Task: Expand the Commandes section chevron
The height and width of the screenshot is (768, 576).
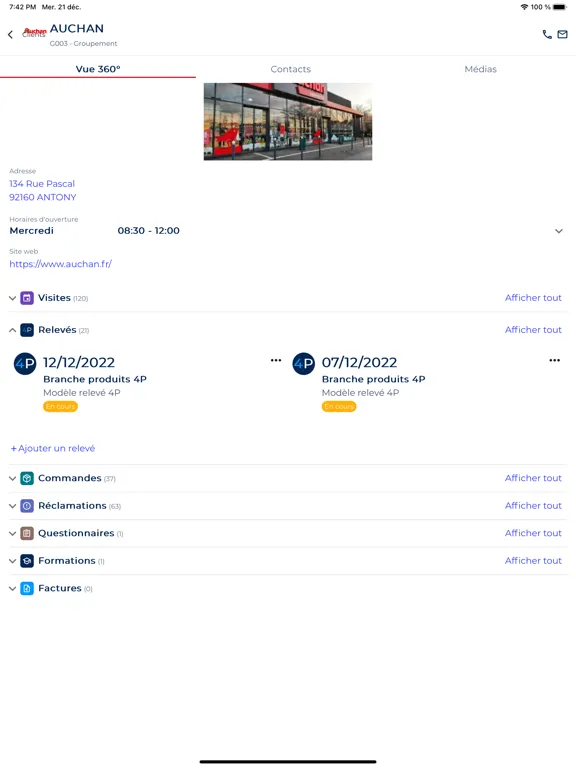Action: pos(12,478)
